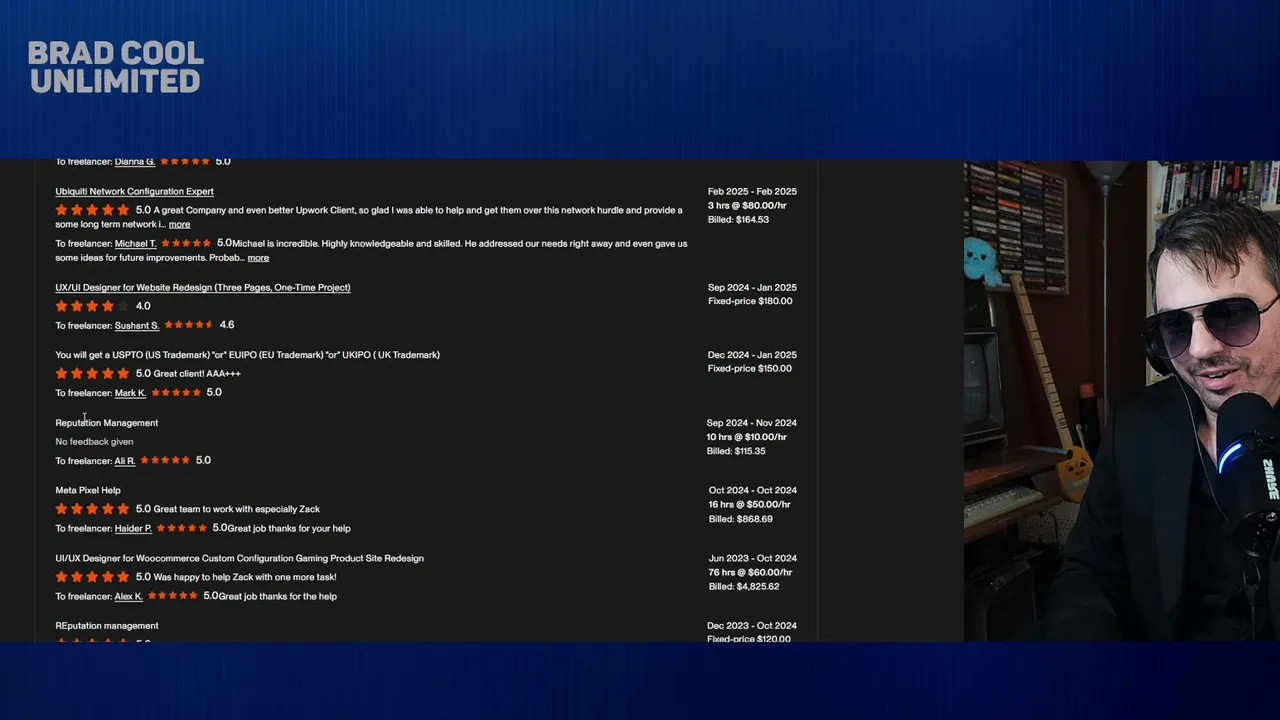Screen dimensions: 1280x720
Task: Select the "Dec 2024 - Jan 2025" date range
Action: [752, 355]
